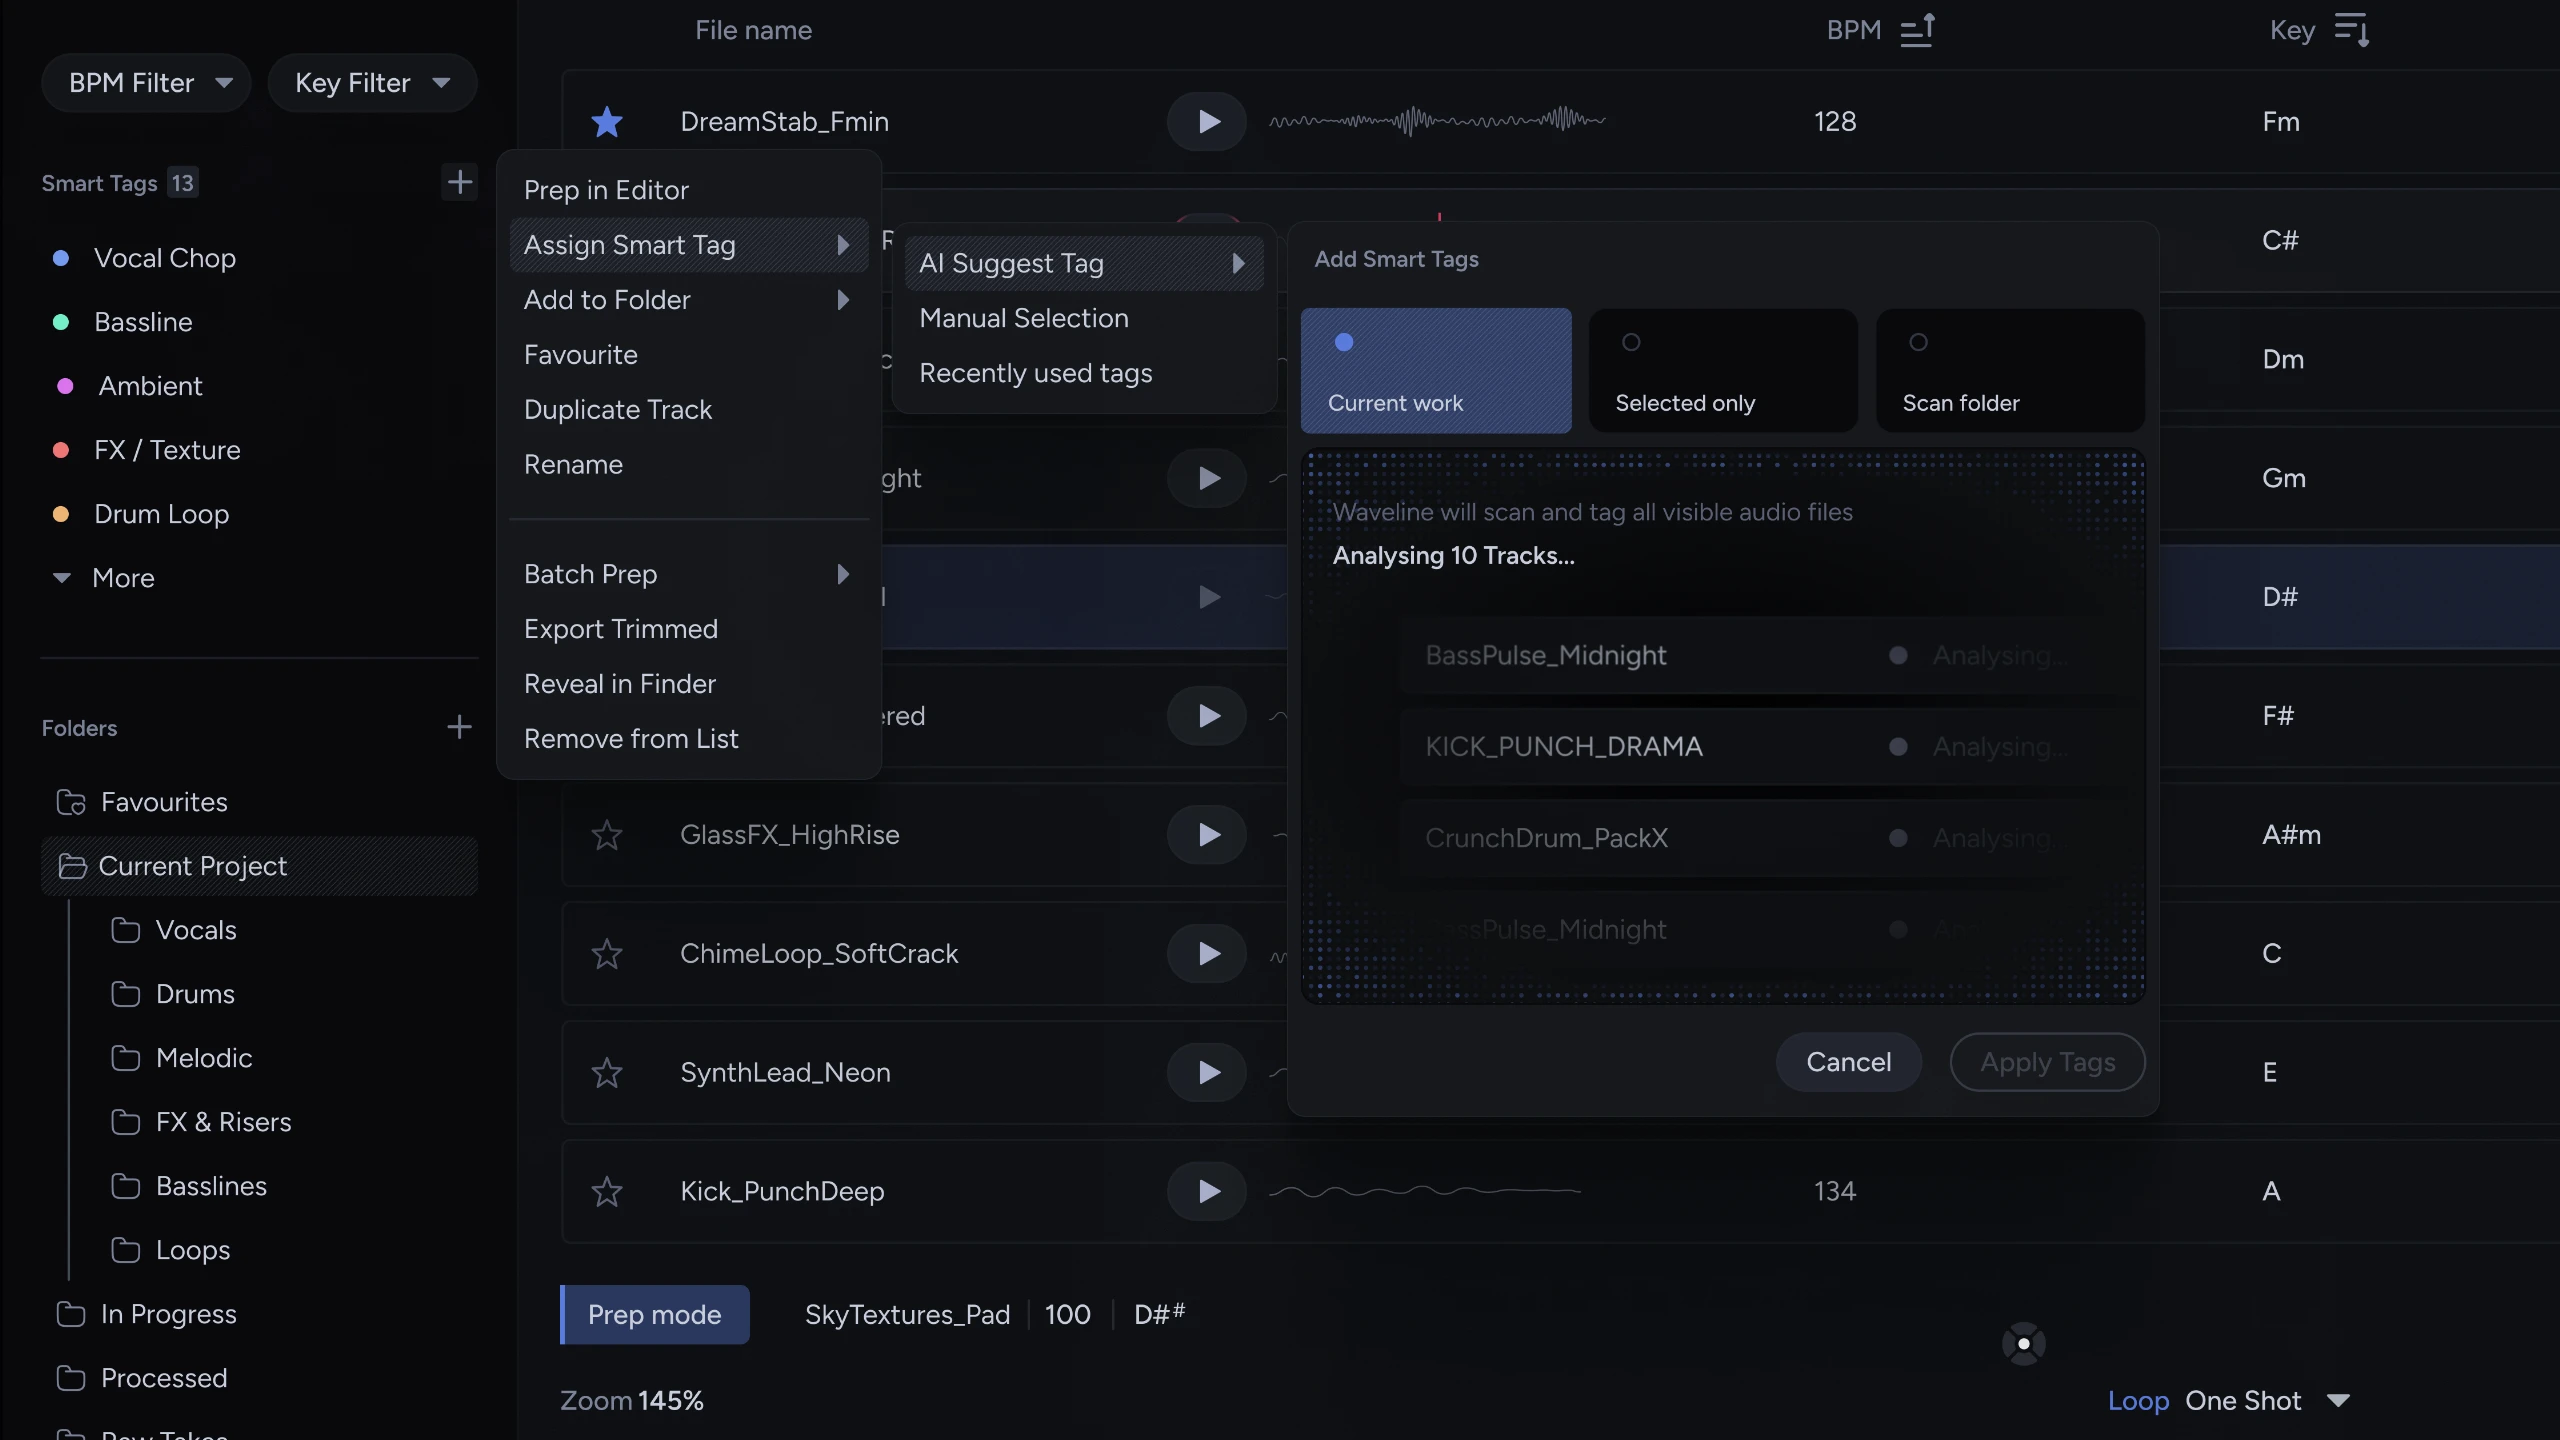Click the DreamStab_Fmin waveform preview

1437,122
